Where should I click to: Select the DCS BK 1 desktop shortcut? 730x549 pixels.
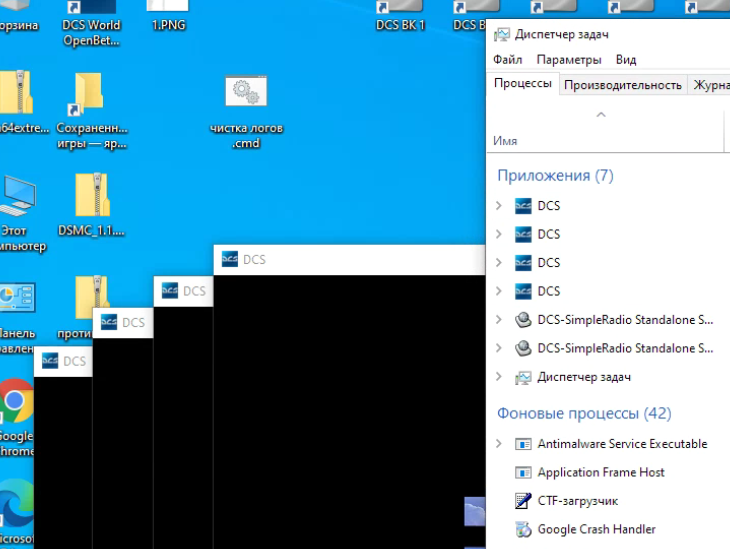coord(400,16)
